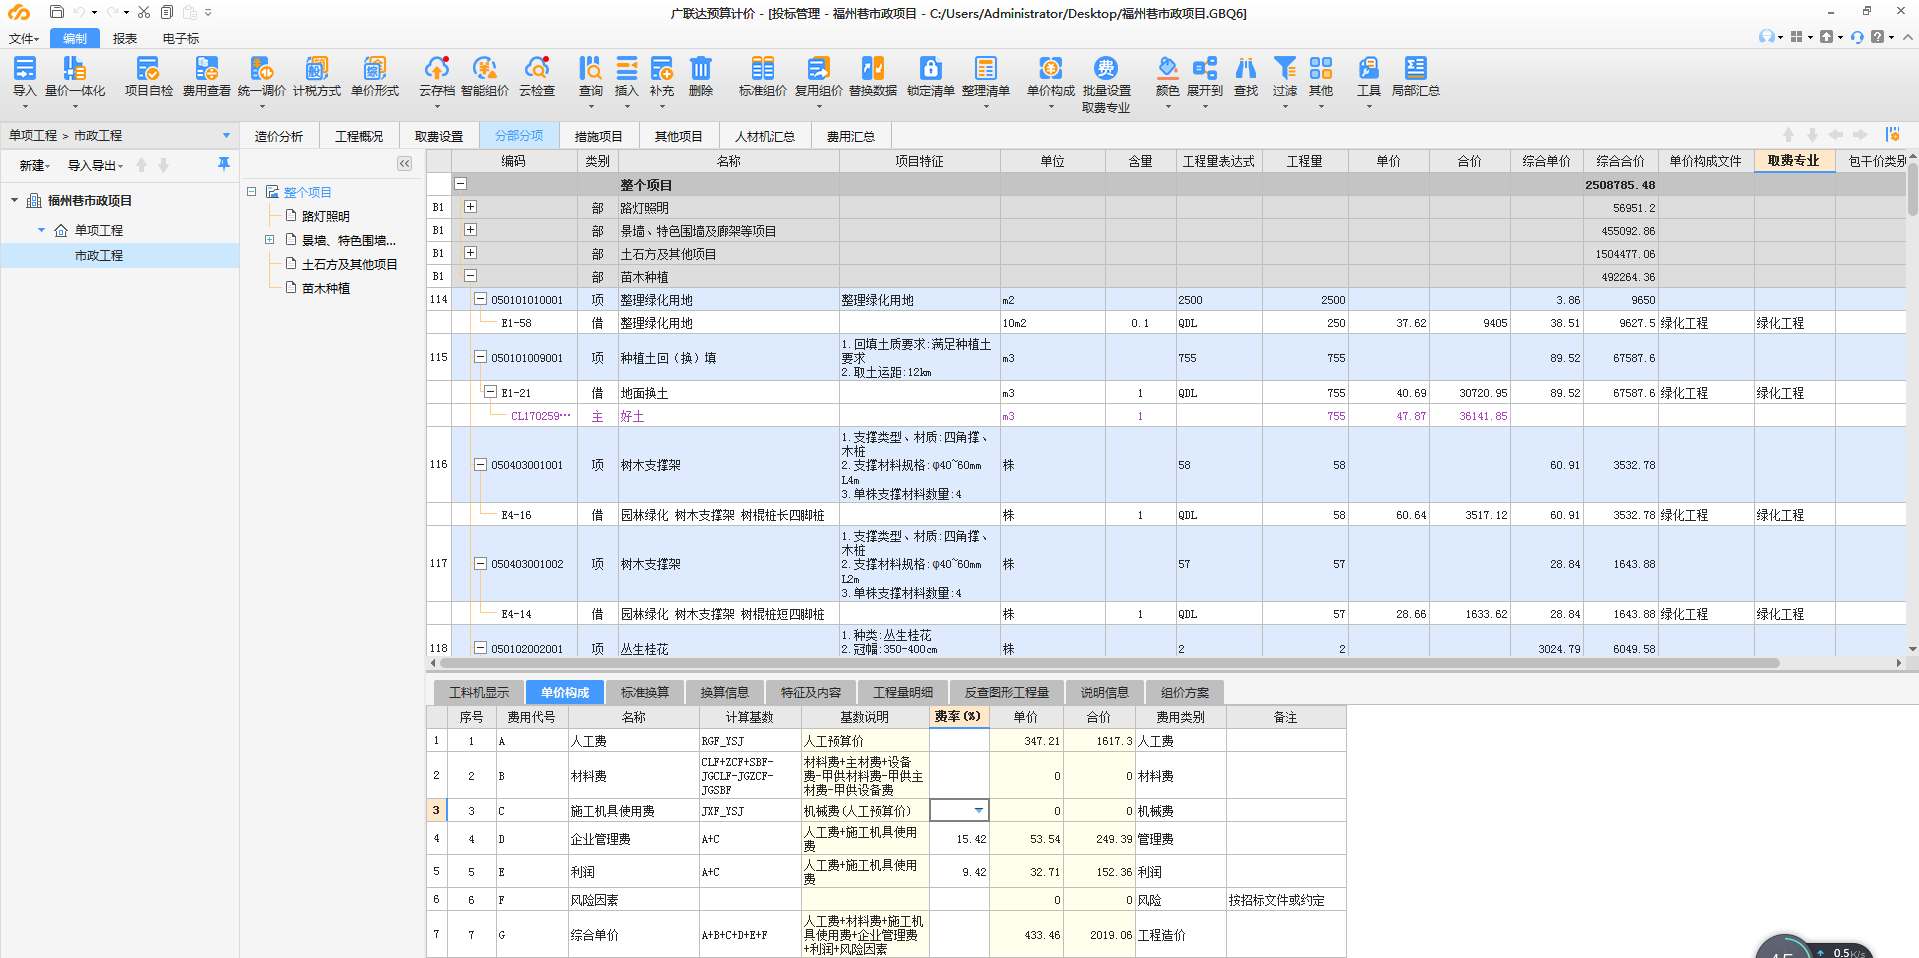Expand the 路灯照明 section row
Image resolution: width=1919 pixels, height=958 pixels.
point(470,207)
